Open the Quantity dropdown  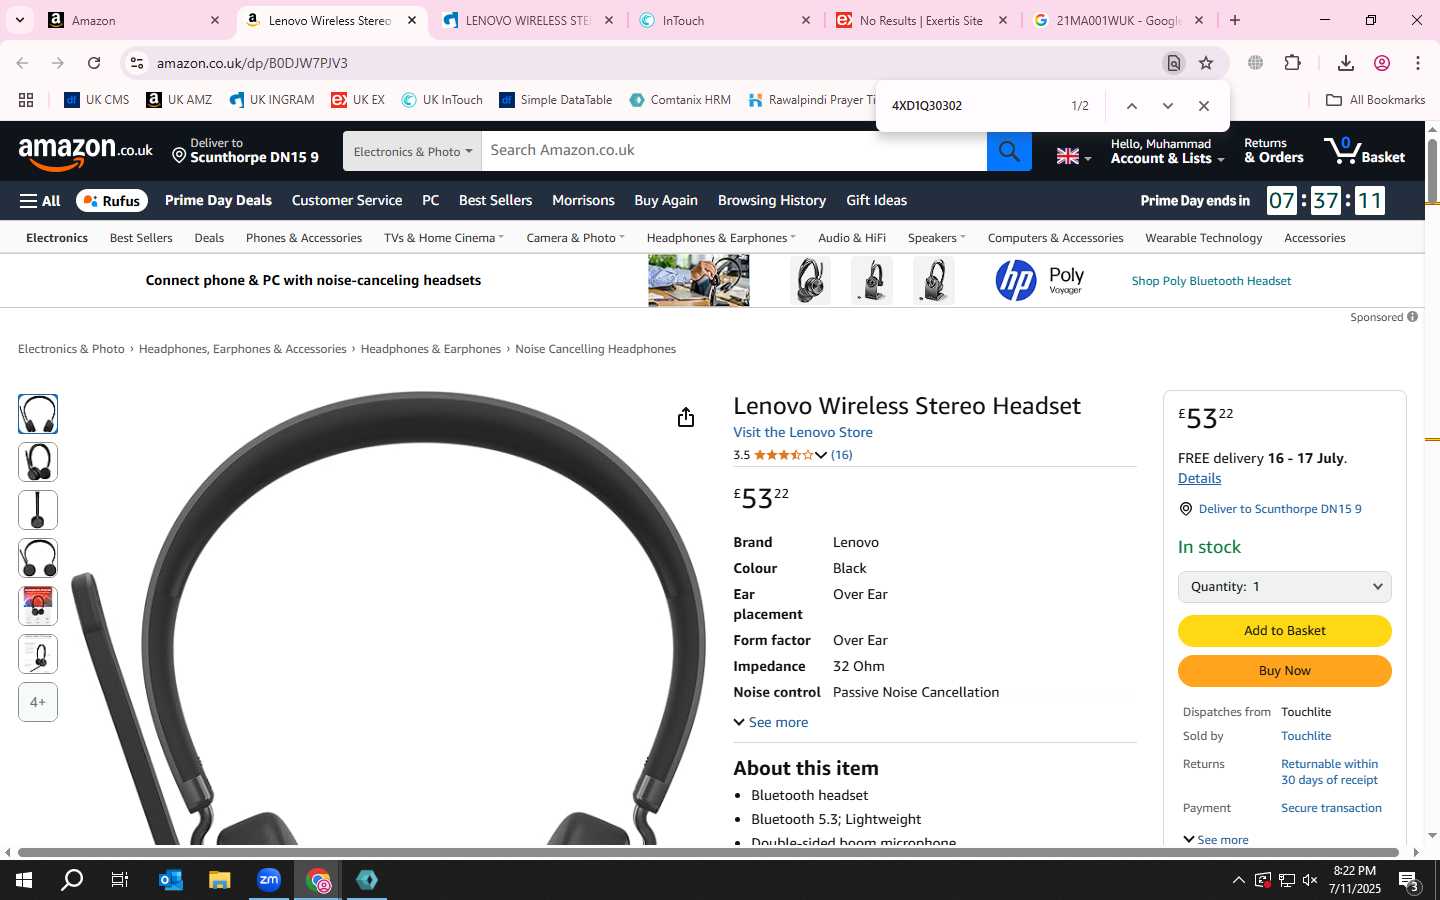tap(1284, 587)
